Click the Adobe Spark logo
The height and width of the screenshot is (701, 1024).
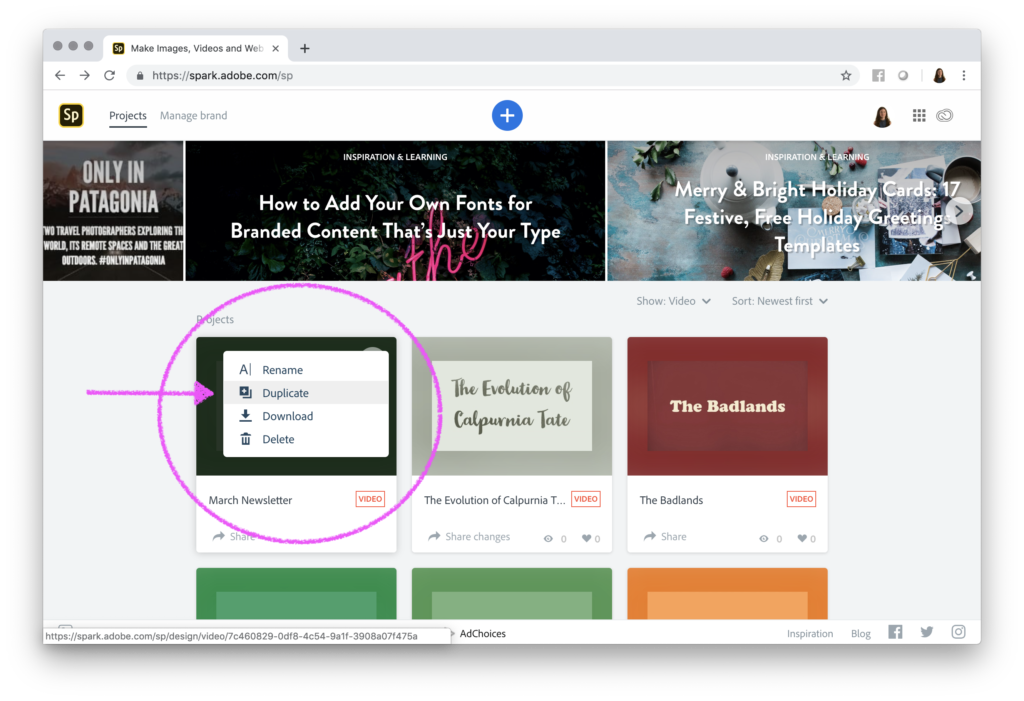point(71,115)
